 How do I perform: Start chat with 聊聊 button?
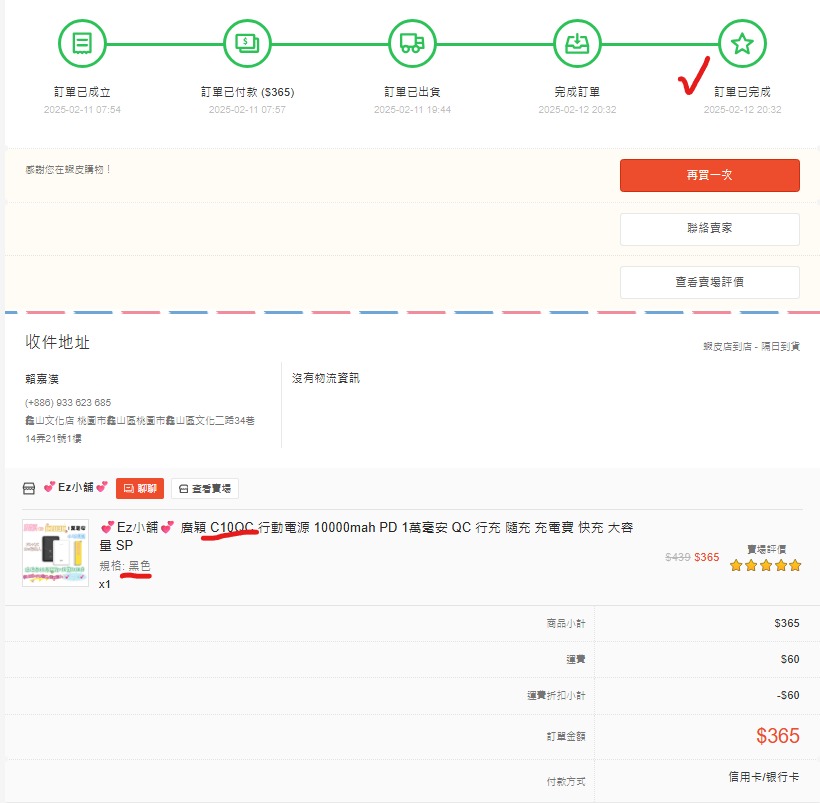139,488
